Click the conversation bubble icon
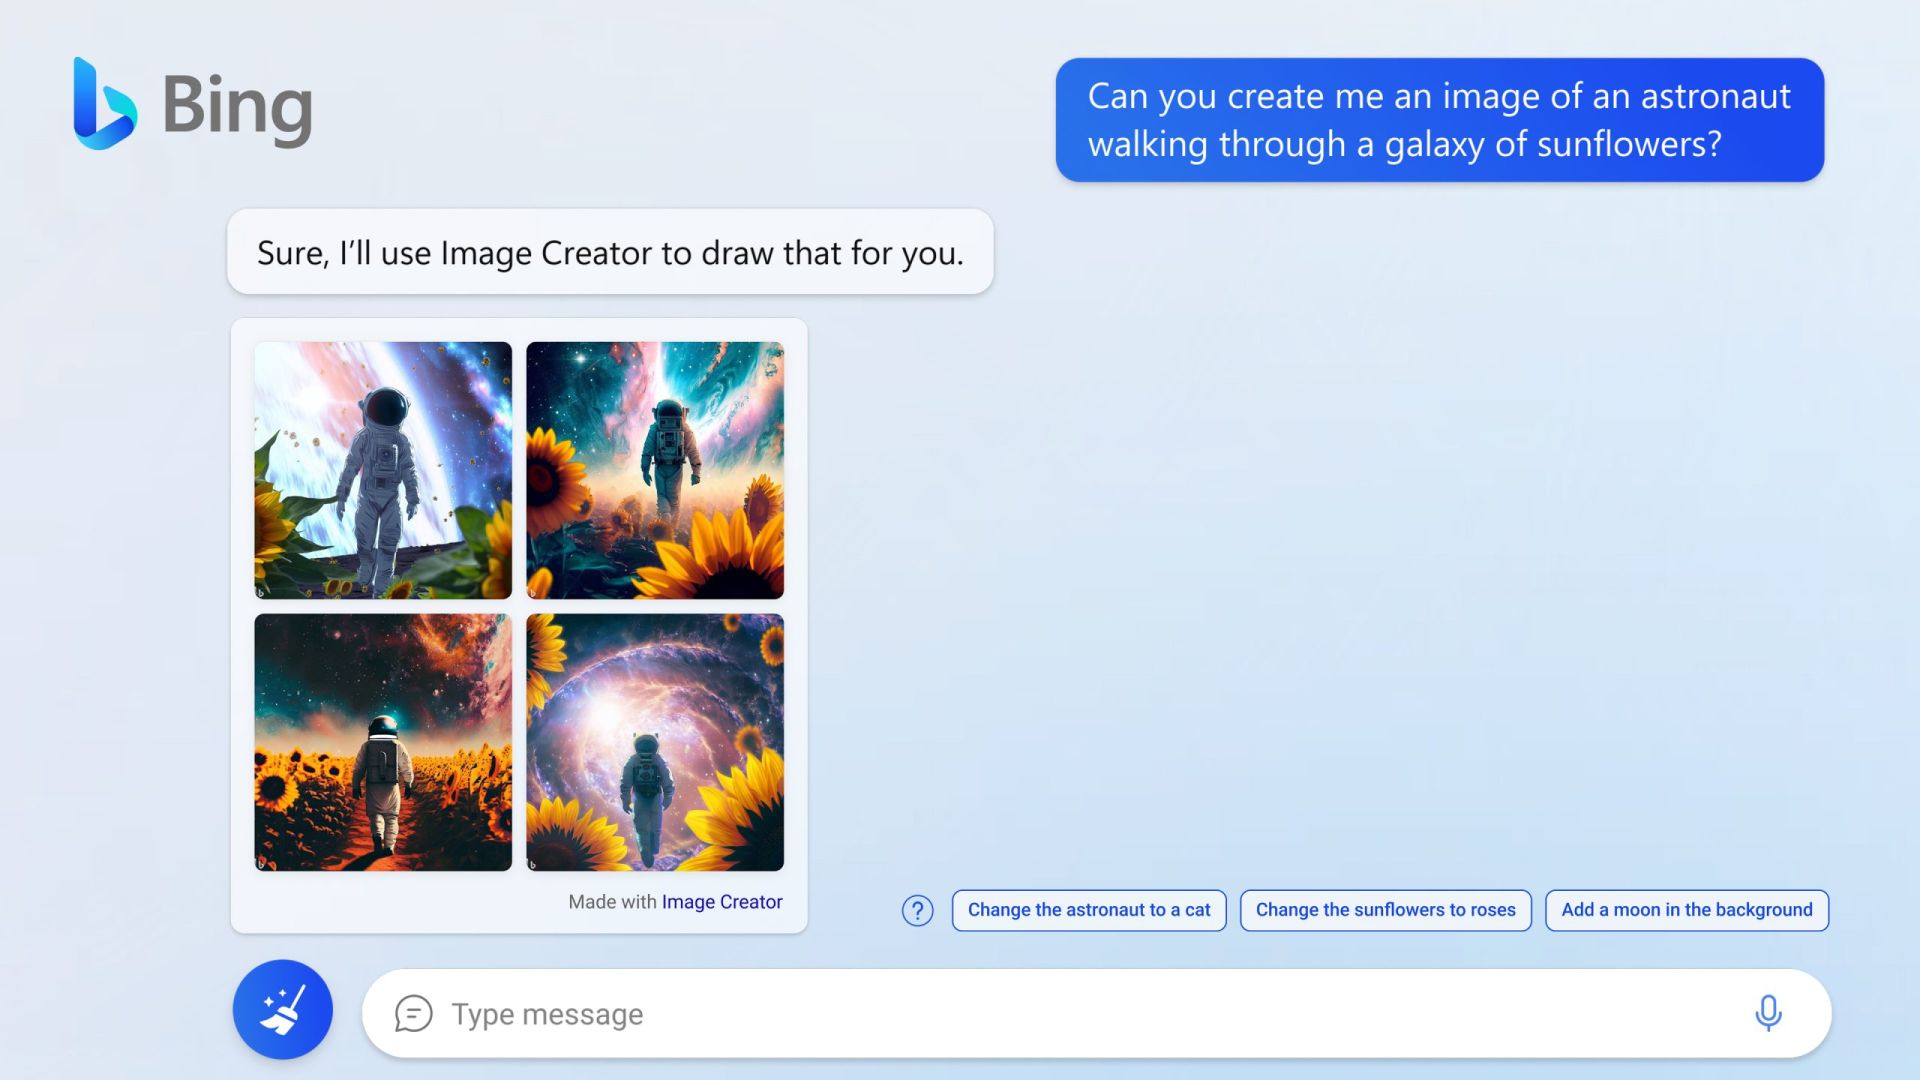1920x1080 pixels. tap(413, 1013)
